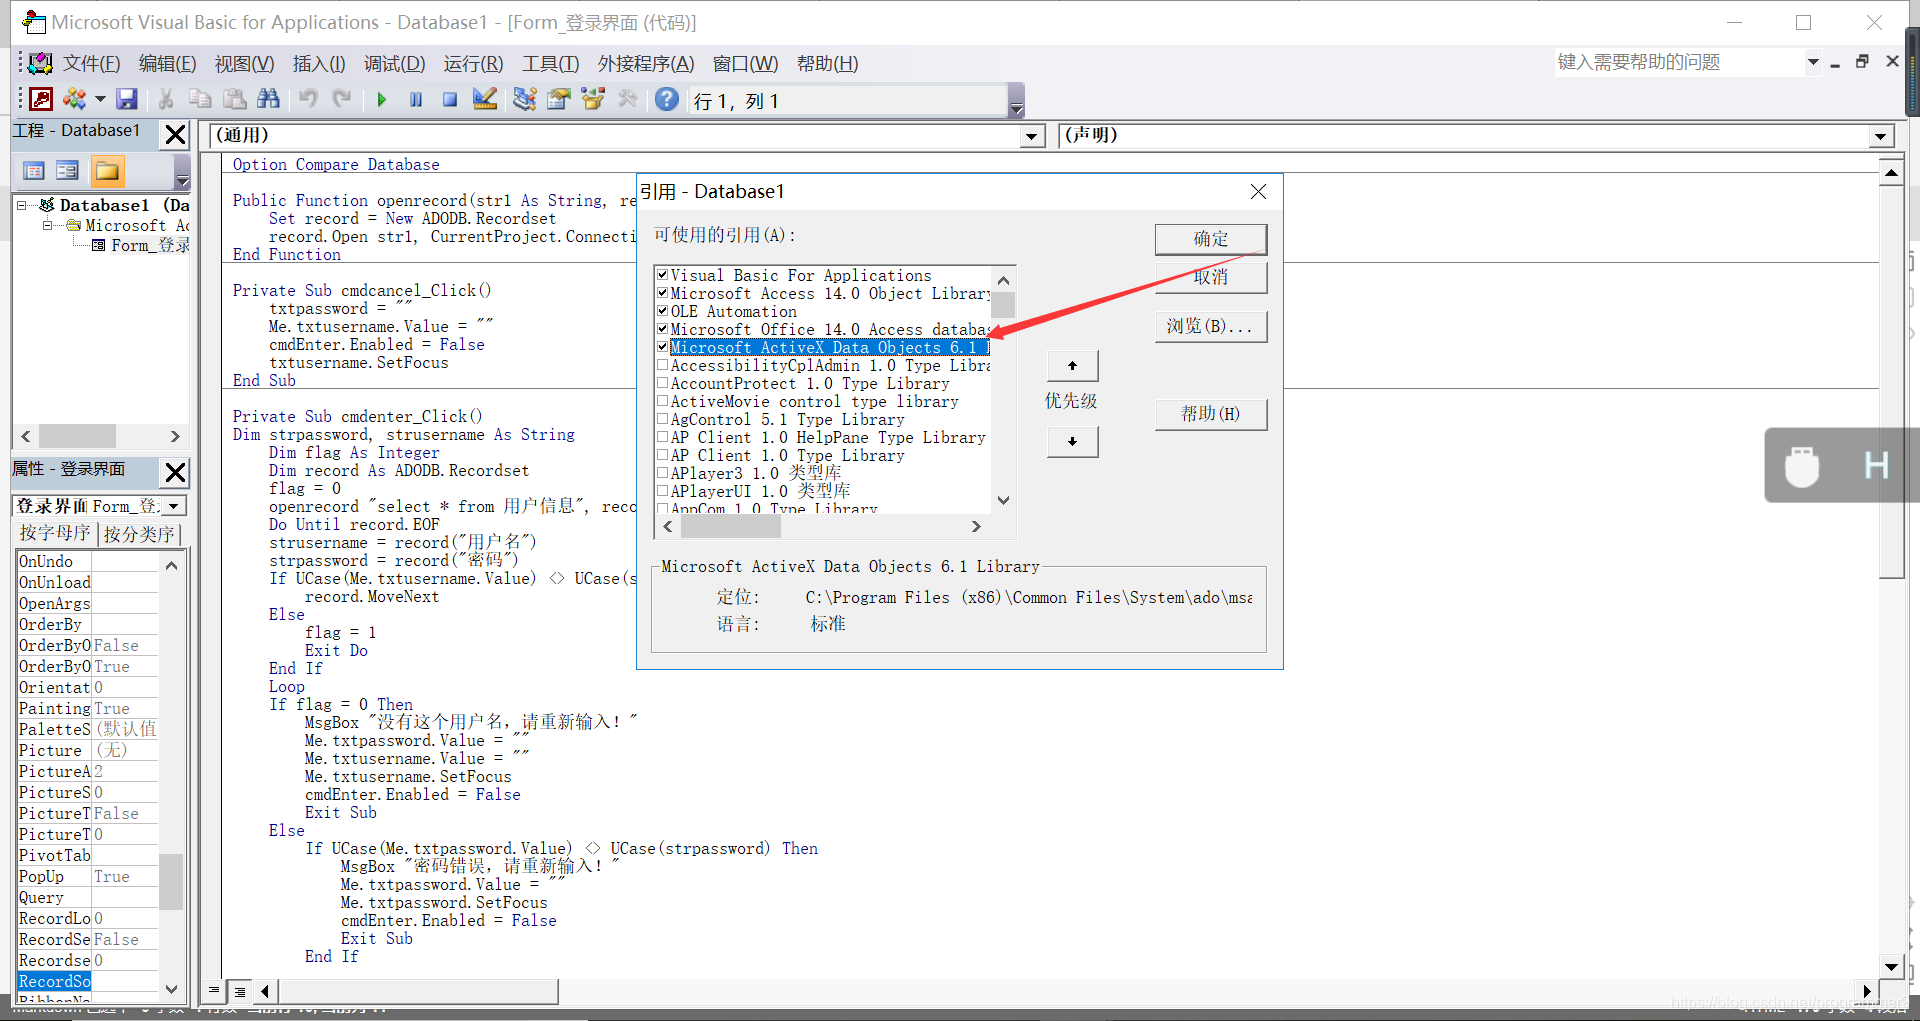Open the 外接程序(A) menu
Viewport: 1920px width, 1021px height.
point(645,64)
